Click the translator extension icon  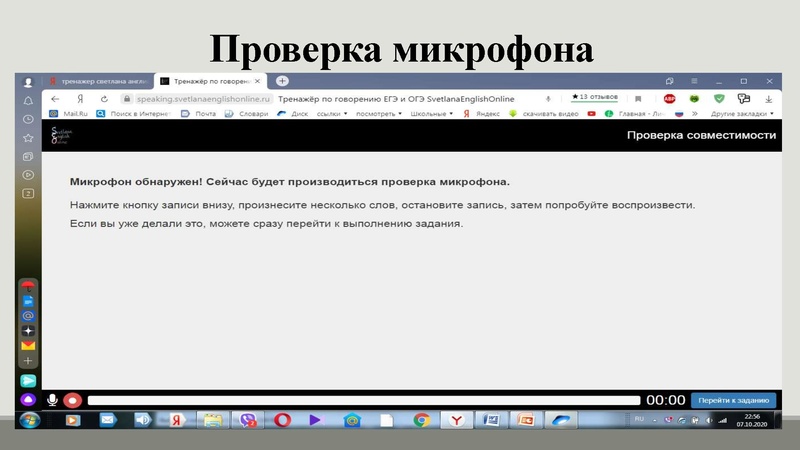click(x=744, y=98)
